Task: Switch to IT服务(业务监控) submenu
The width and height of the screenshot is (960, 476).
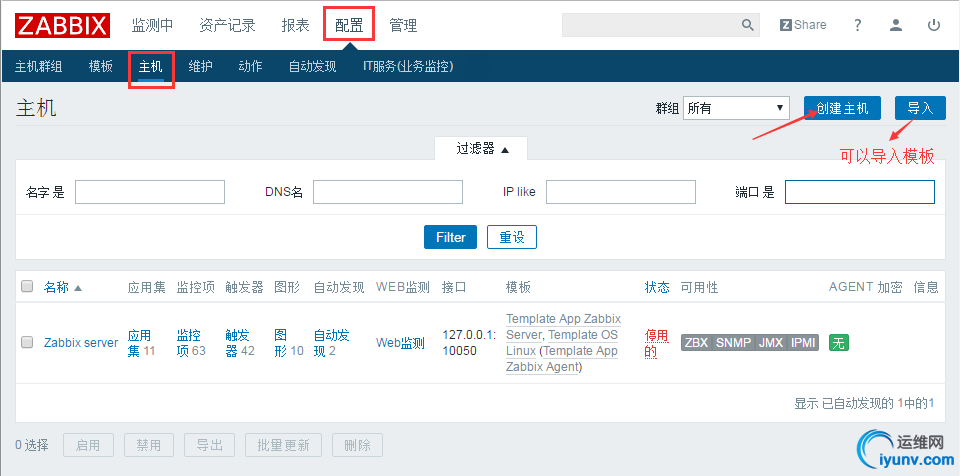Action: [408, 66]
